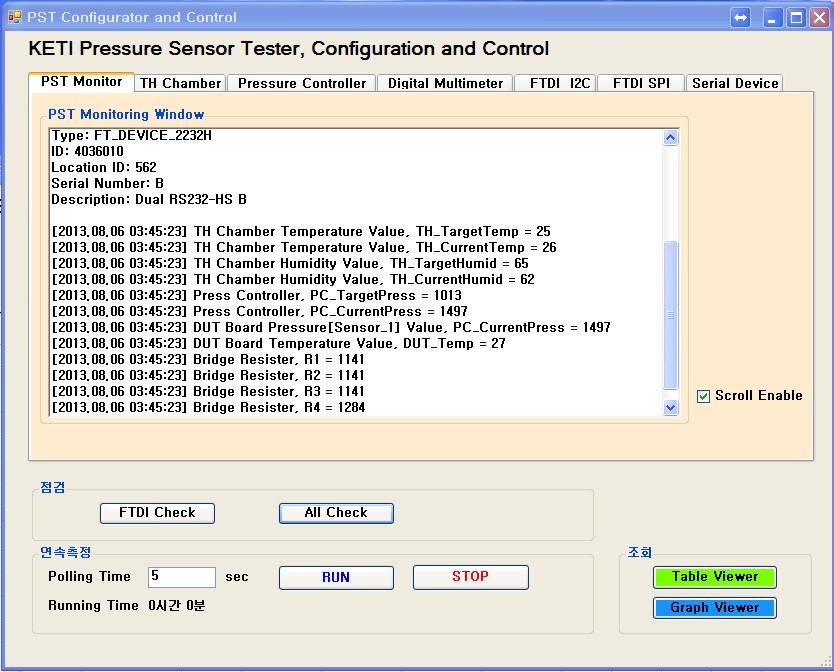Image resolution: width=834 pixels, height=672 pixels.
Task: Go to the Serial Device tab
Action: coord(735,84)
